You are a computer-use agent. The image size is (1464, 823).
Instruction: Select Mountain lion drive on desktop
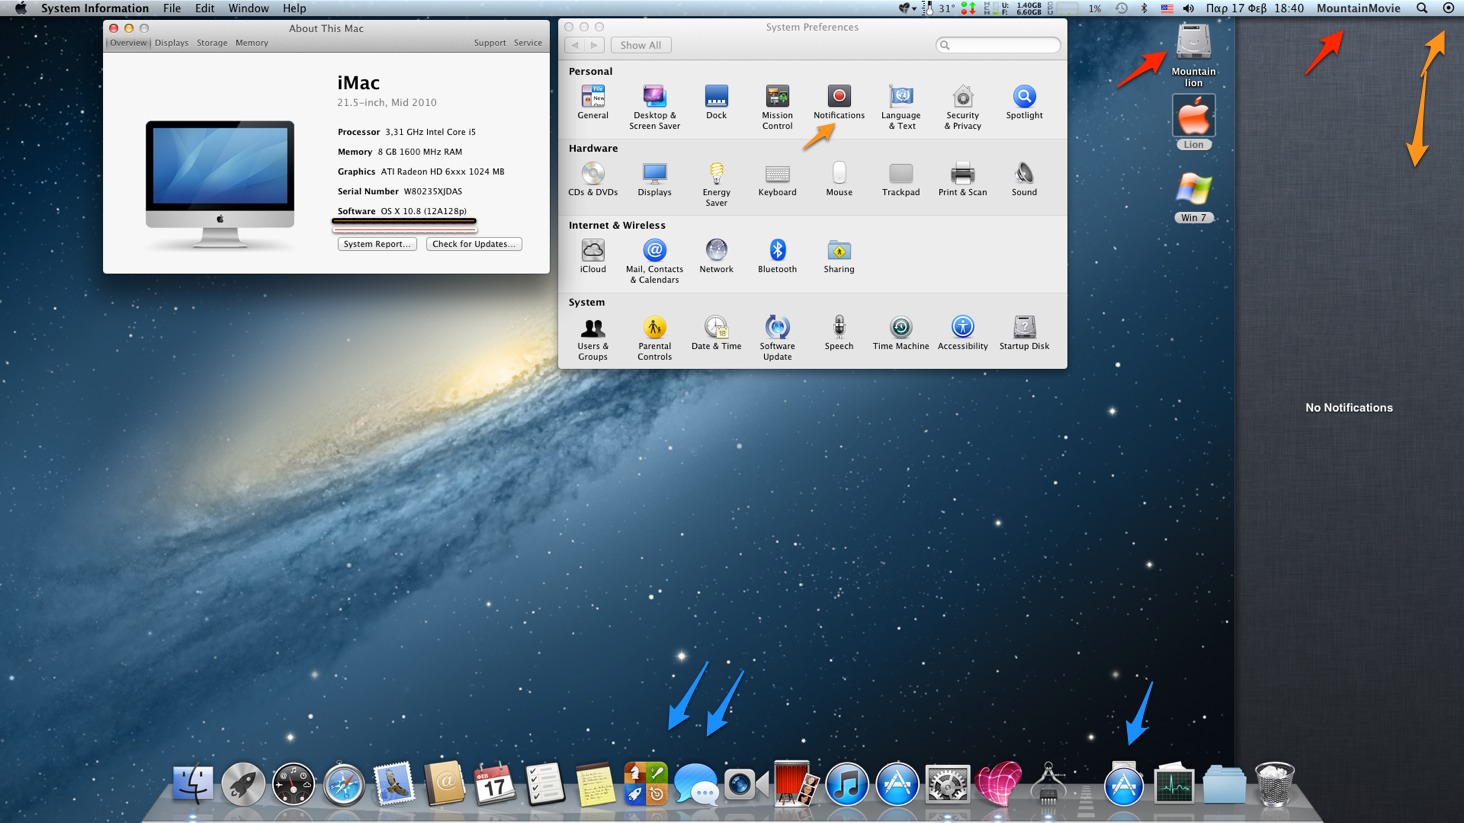pos(1193,55)
